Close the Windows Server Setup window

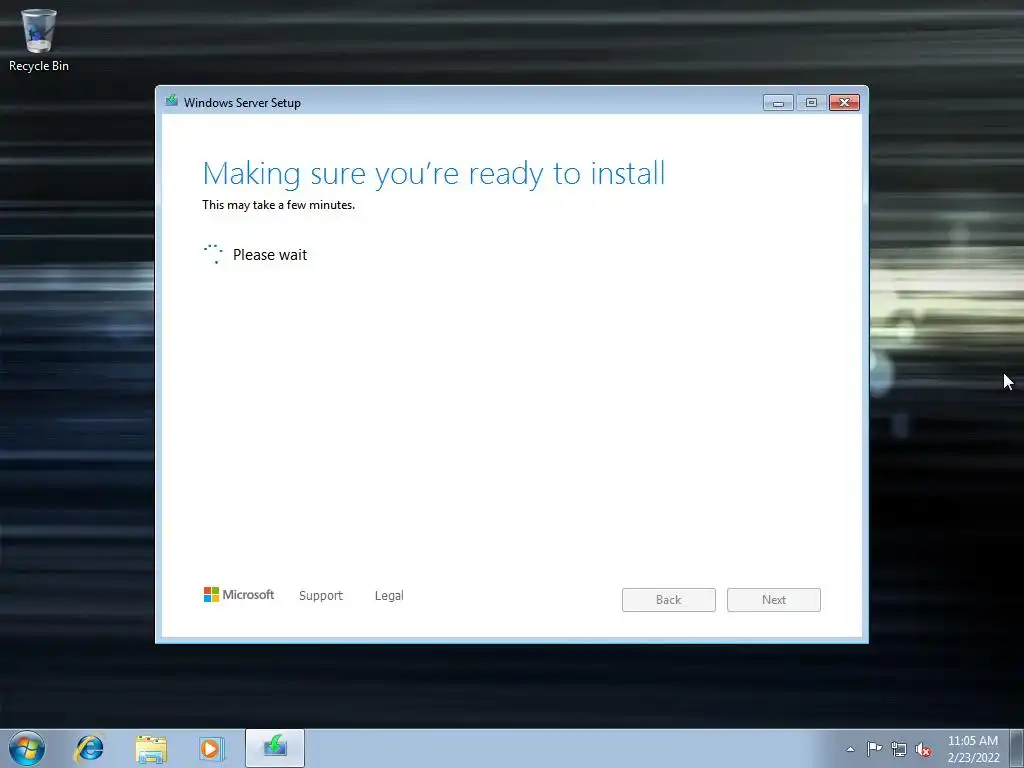[x=844, y=103]
